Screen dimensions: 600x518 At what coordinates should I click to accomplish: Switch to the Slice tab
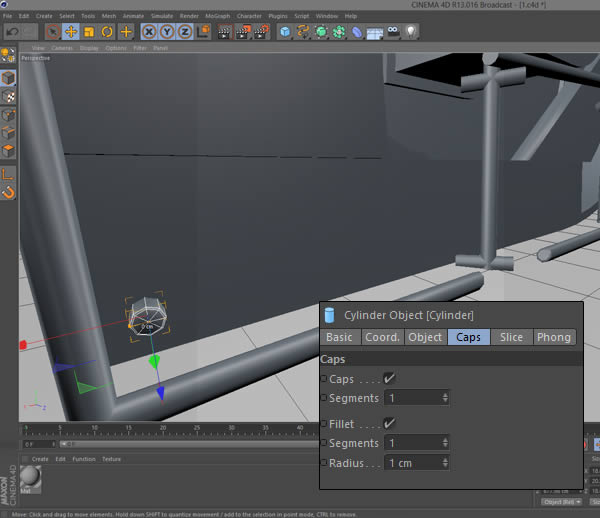coord(511,337)
